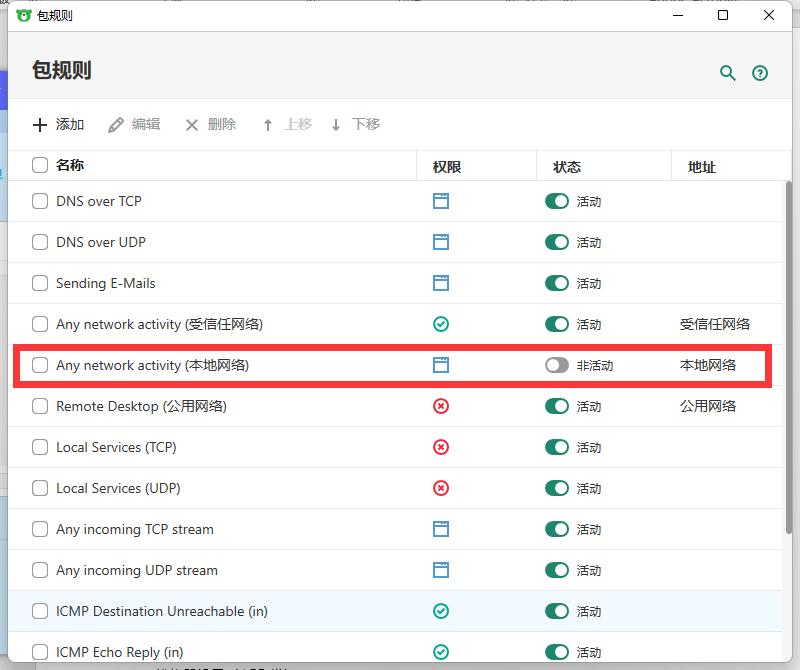Image resolution: width=800 pixels, height=670 pixels.
Task: Click 编辑 to edit selected rule
Action: pos(133,124)
